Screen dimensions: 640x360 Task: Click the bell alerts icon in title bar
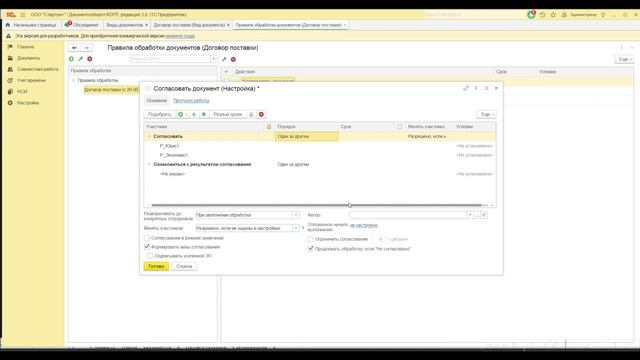pyautogui.click(x=564, y=15)
